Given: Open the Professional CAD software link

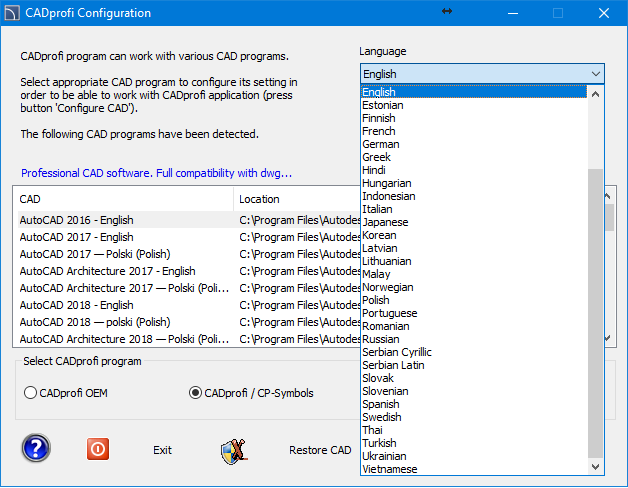Looking at the screenshot, I should (157, 173).
